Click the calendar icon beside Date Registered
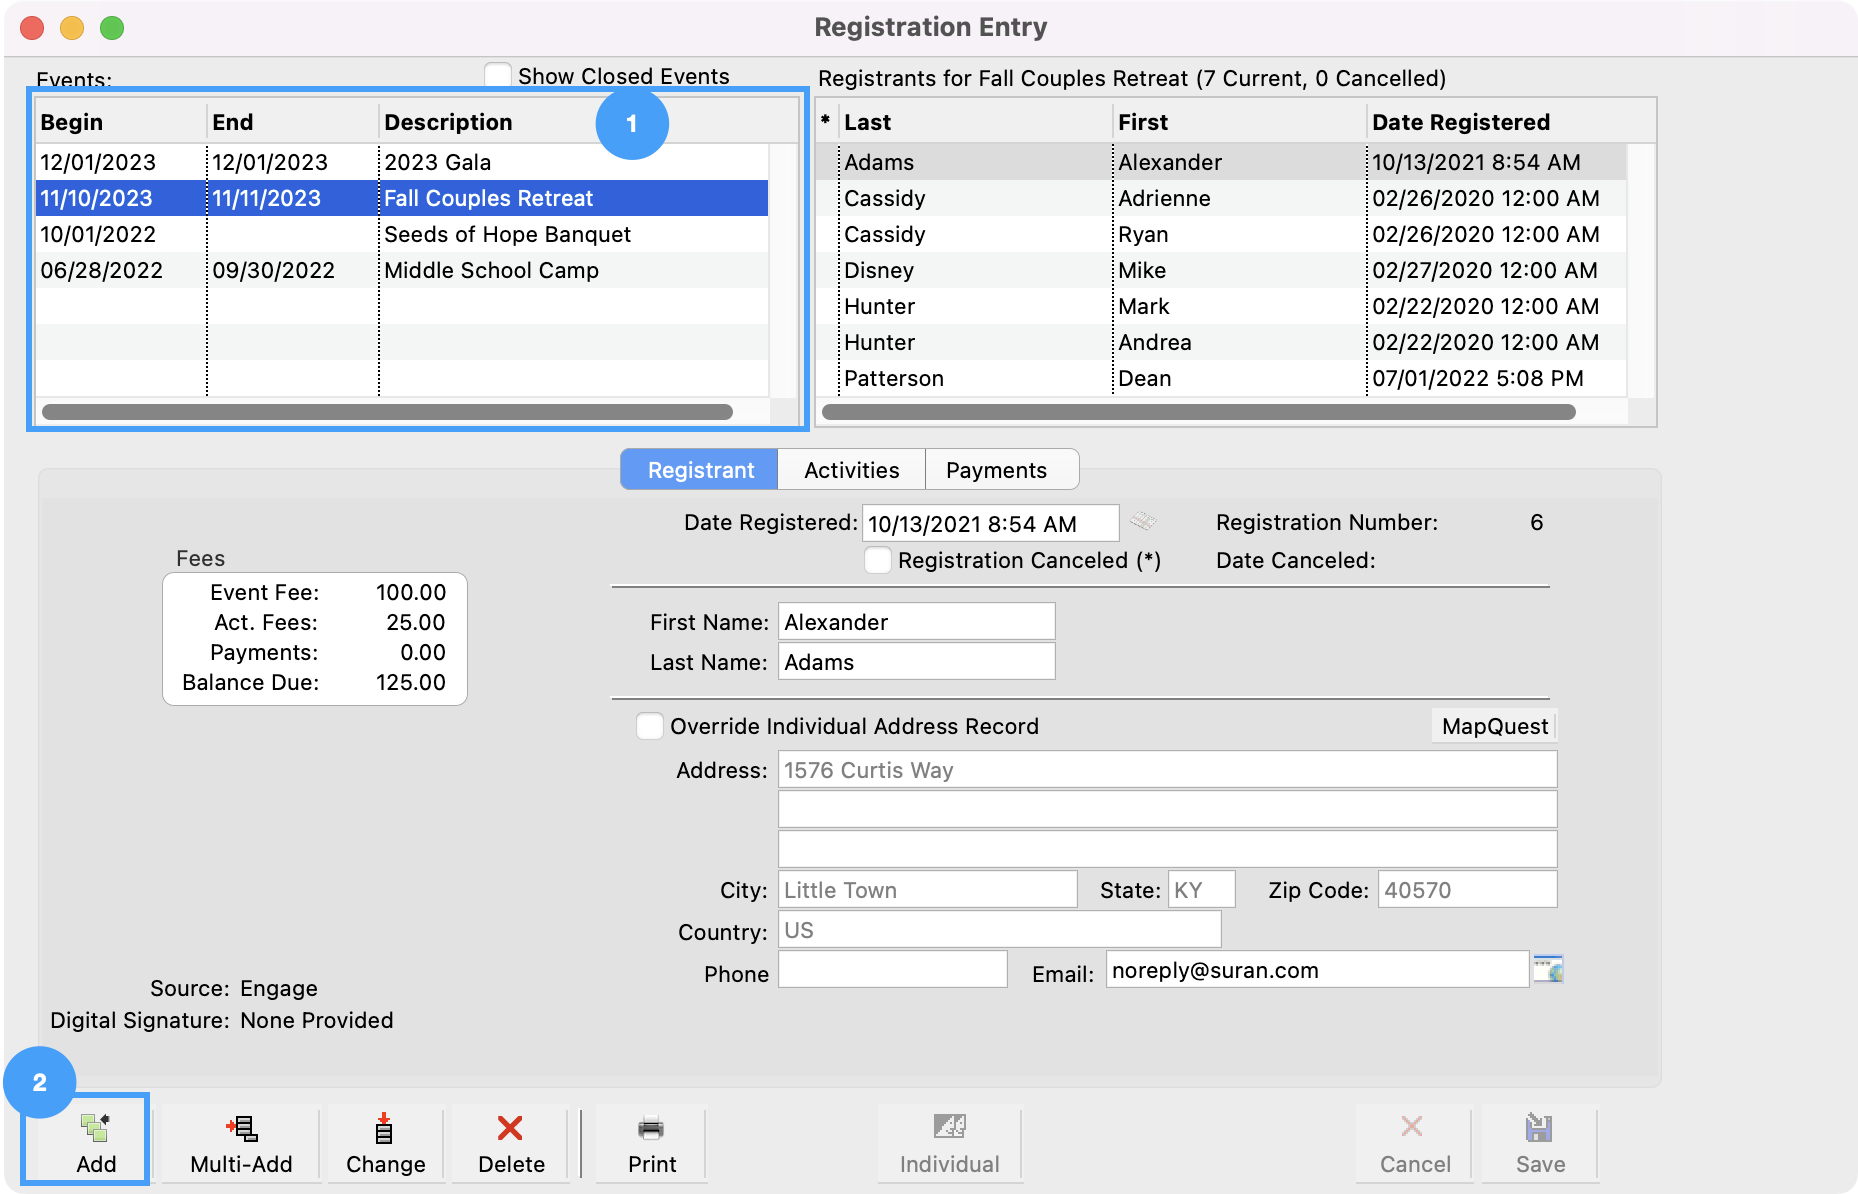This screenshot has height=1194, width=1858. coord(1143,522)
